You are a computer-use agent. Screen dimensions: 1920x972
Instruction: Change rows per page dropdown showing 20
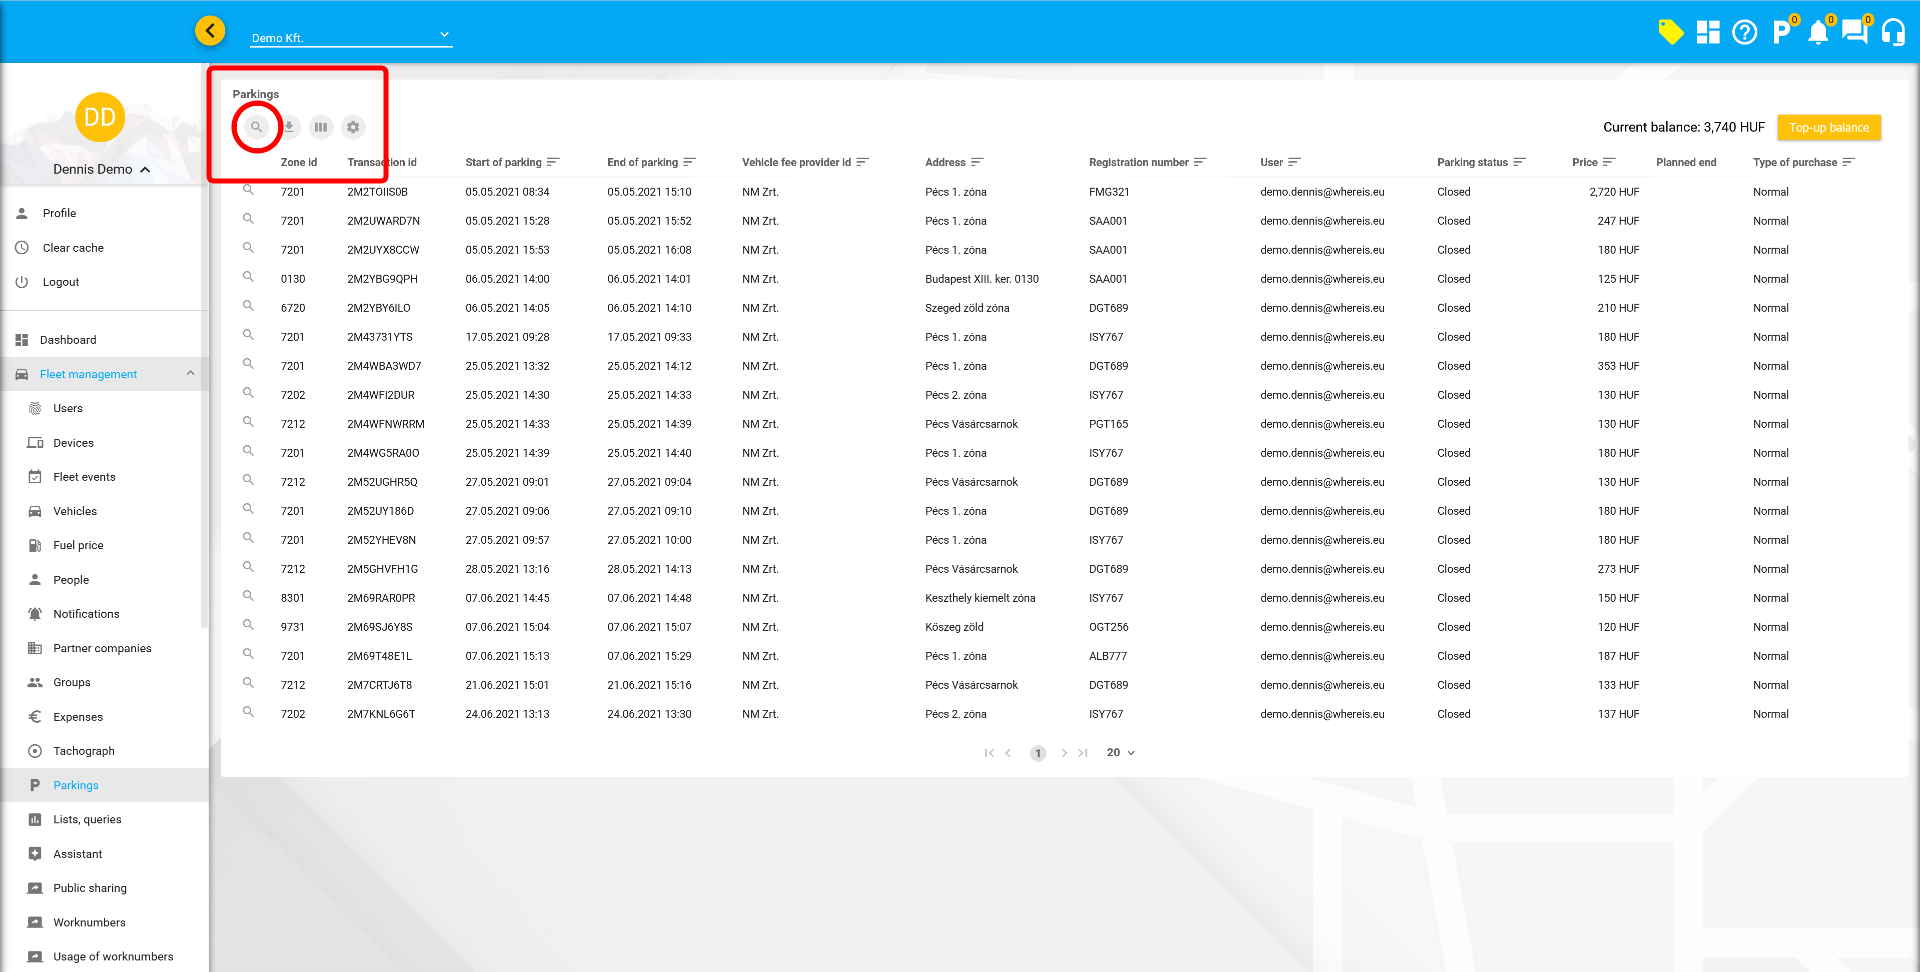(x=1120, y=753)
